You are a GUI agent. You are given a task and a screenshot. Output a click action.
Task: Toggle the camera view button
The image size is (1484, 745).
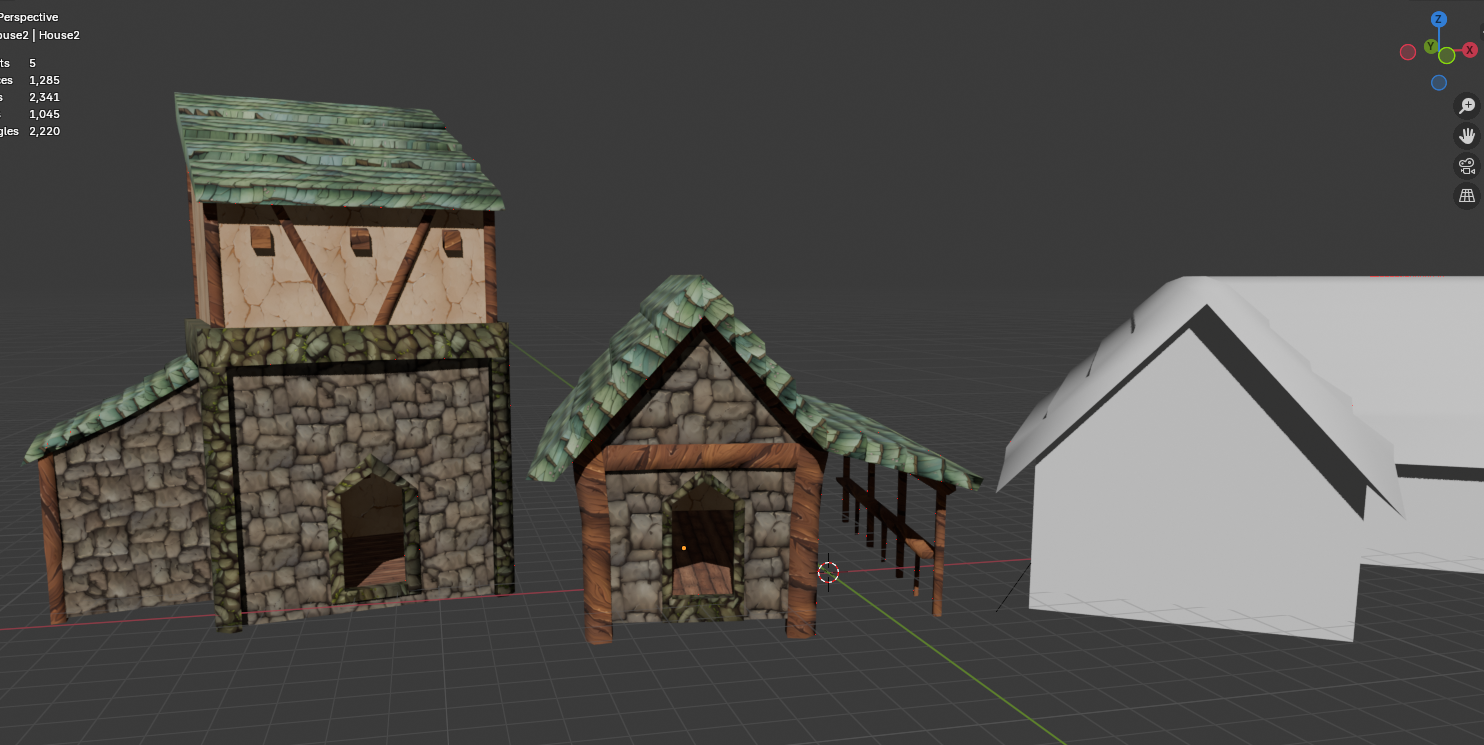pos(1467,166)
